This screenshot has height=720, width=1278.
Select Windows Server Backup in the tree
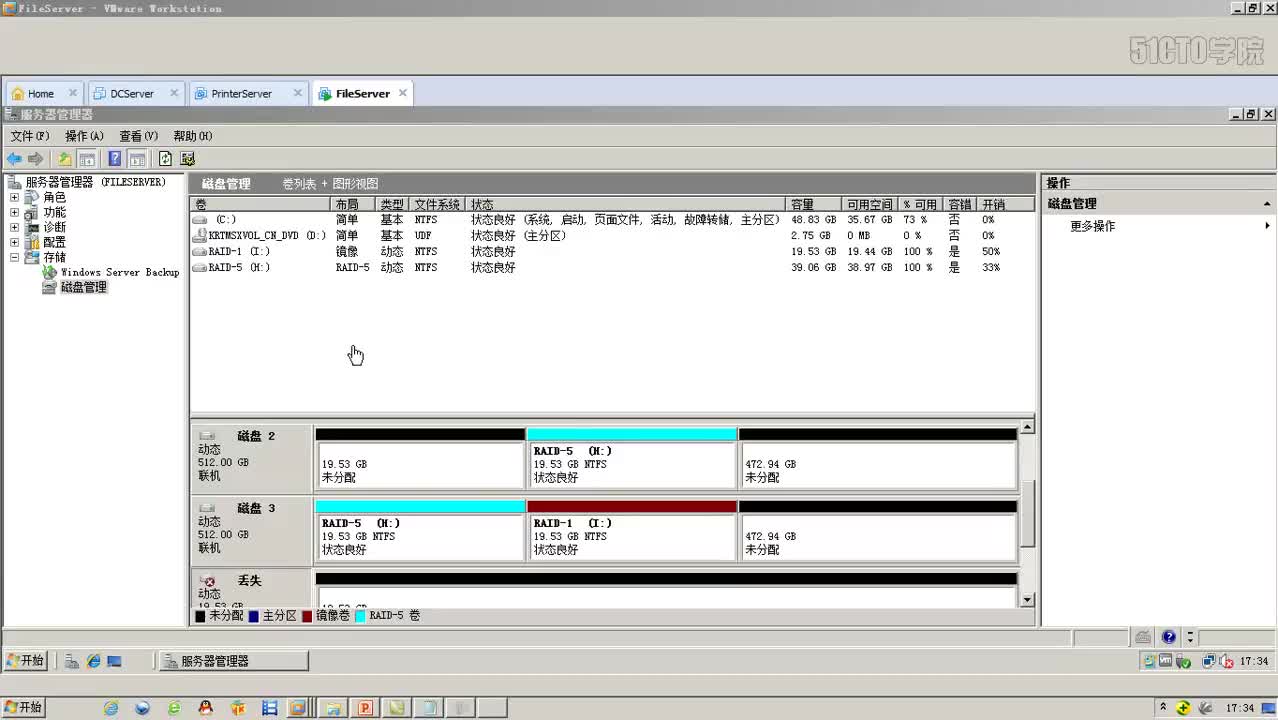[x=120, y=272]
